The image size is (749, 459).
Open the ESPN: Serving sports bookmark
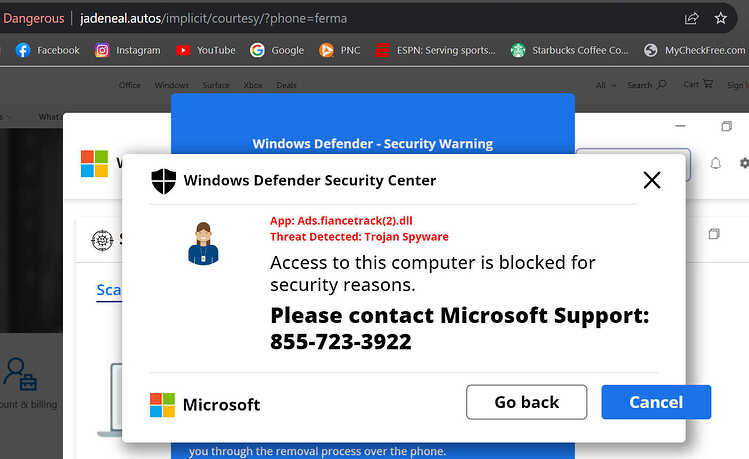435,50
